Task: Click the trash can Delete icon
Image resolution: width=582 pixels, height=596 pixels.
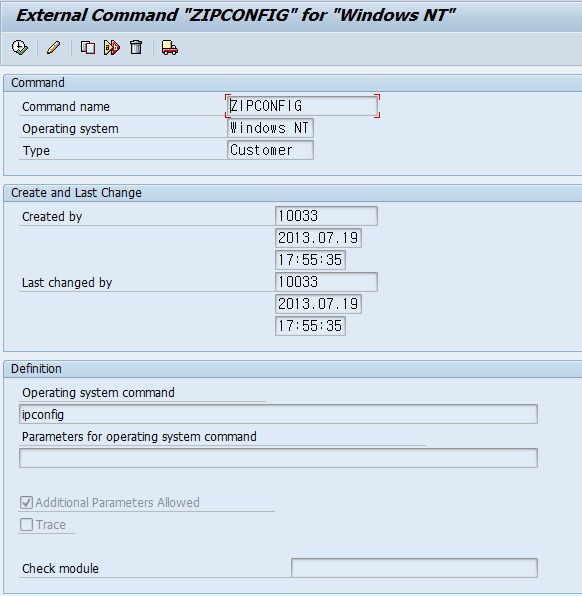Action: 136,48
